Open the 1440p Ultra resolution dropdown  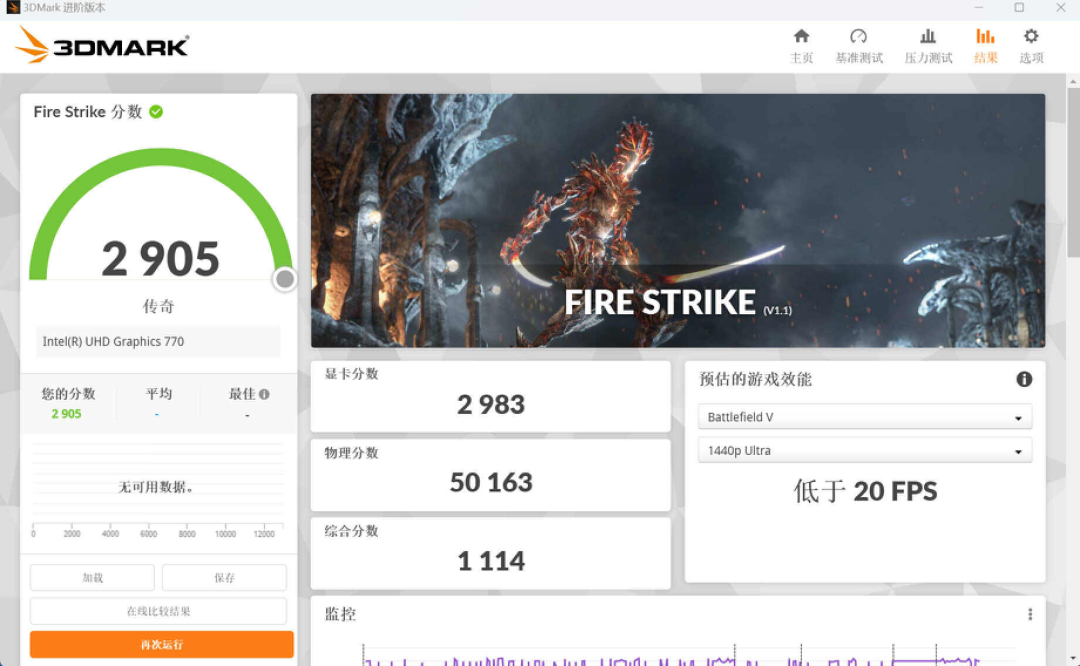point(864,450)
